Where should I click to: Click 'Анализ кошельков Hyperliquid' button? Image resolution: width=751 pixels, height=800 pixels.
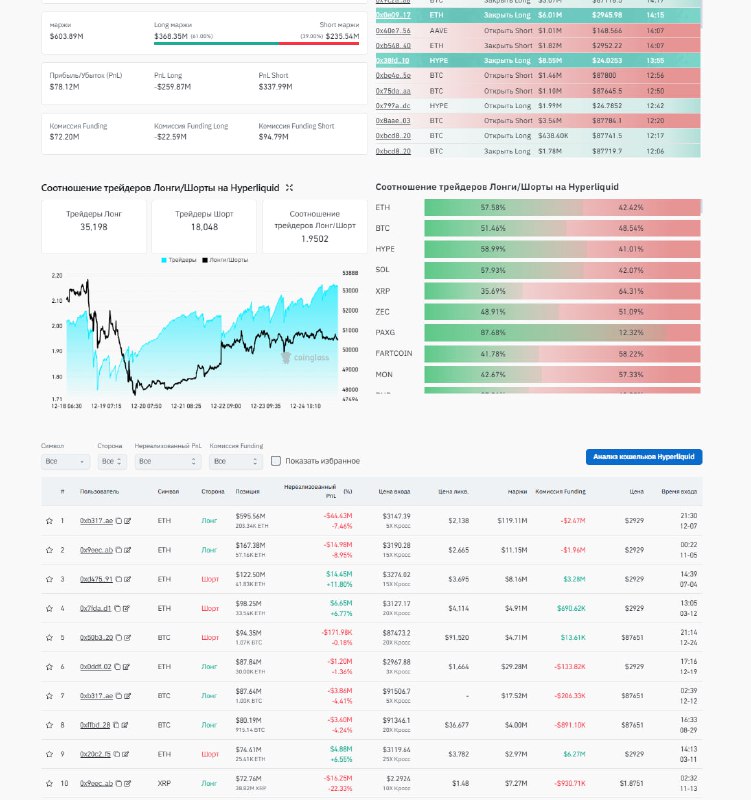(643, 457)
